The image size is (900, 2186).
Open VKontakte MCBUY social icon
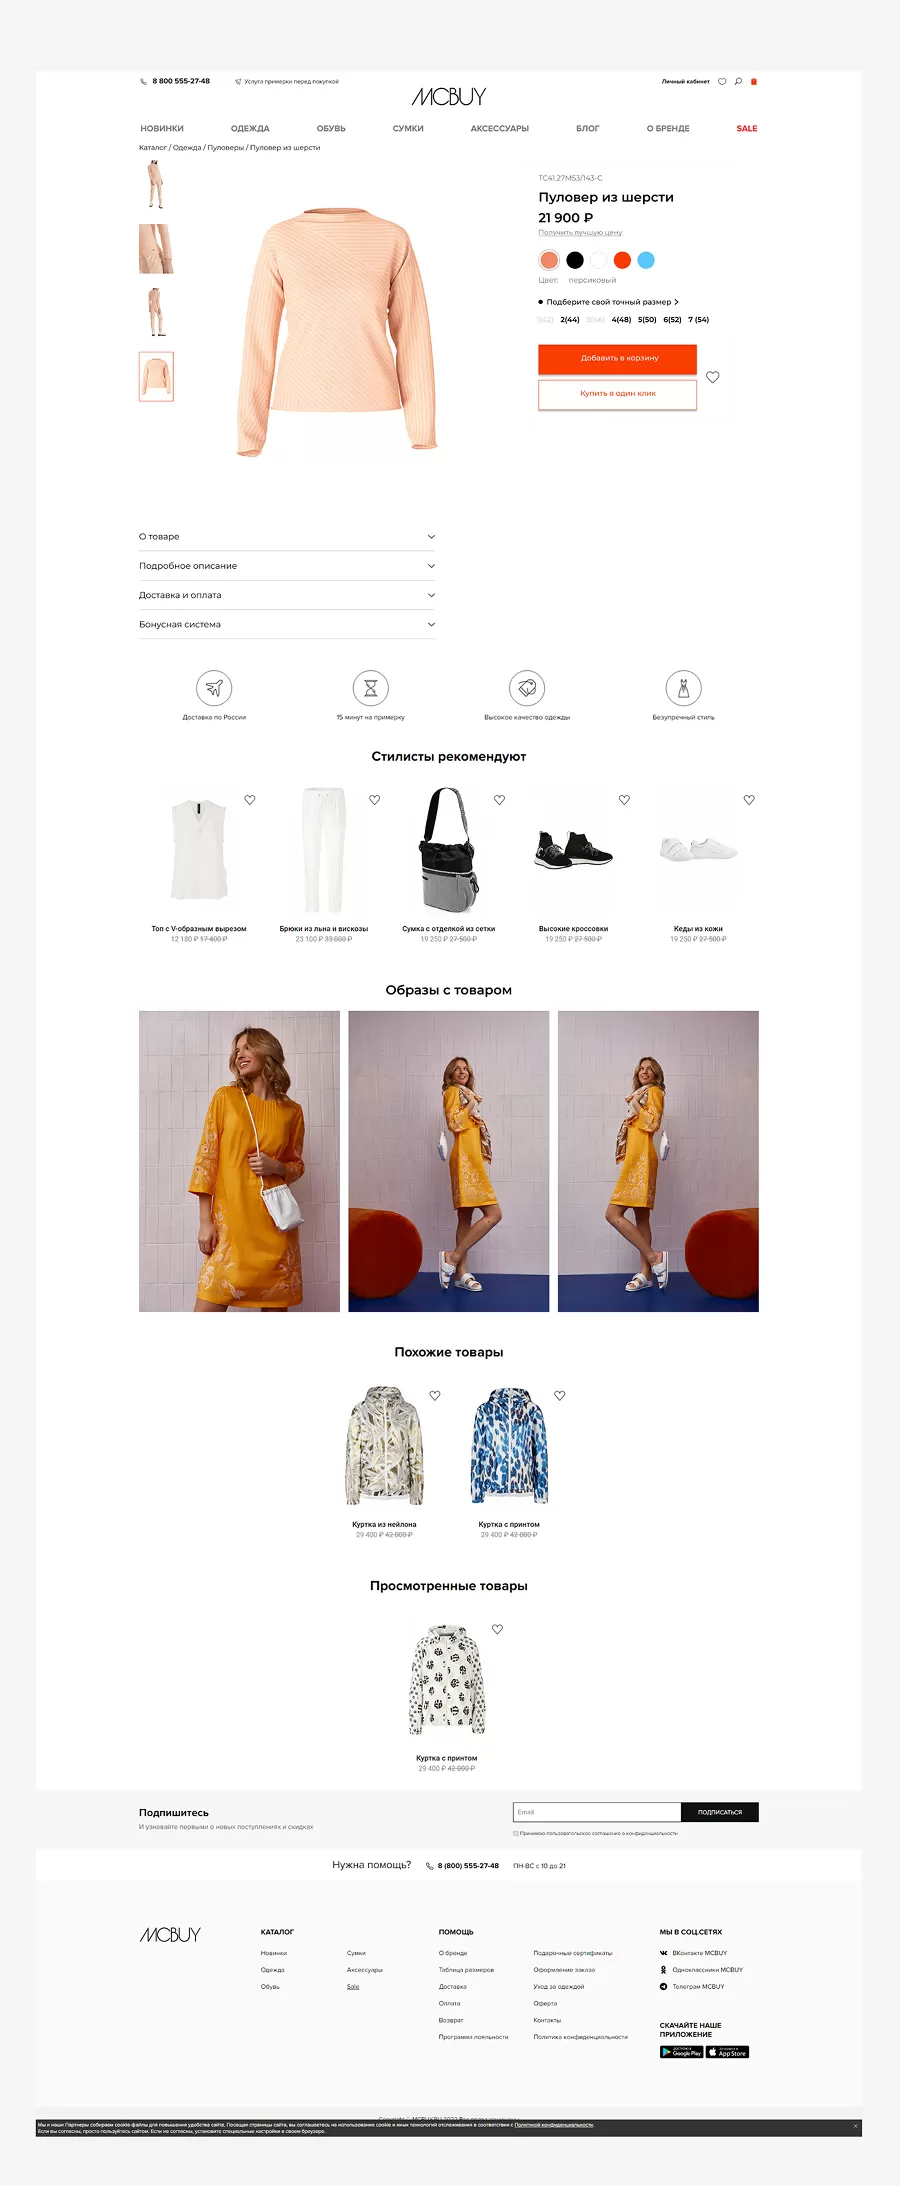pyautogui.click(x=664, y=1953)
